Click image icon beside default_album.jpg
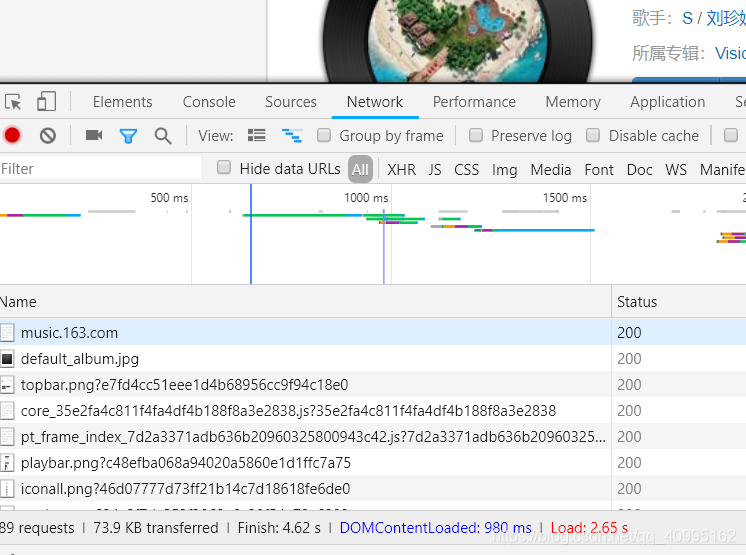Image resolution: width=746 pixels, height=555 pixels. point(7,359)
